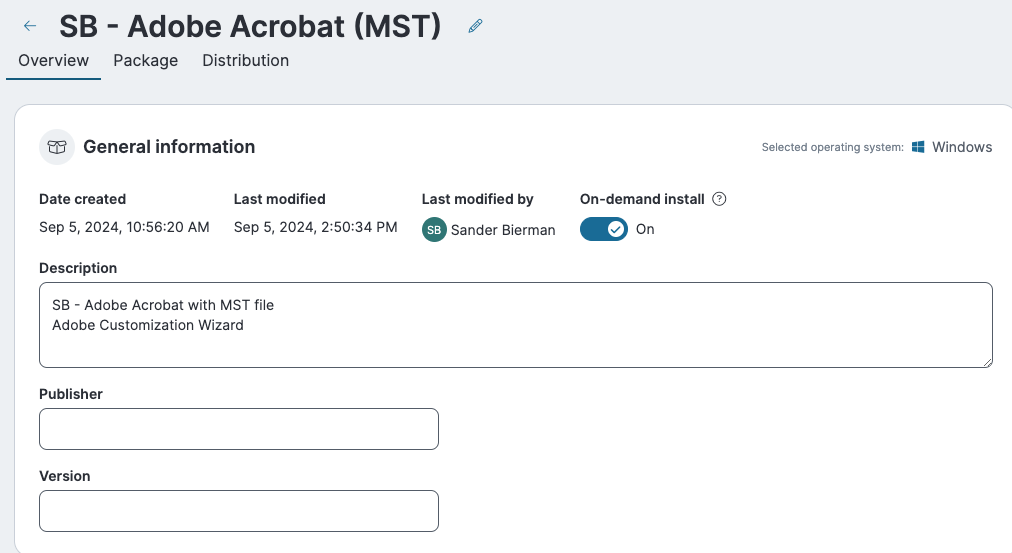This screenshot has width=1012, height=553.
Task: Click the Last modified timestamp value
Action: click(x=316, y=227)
